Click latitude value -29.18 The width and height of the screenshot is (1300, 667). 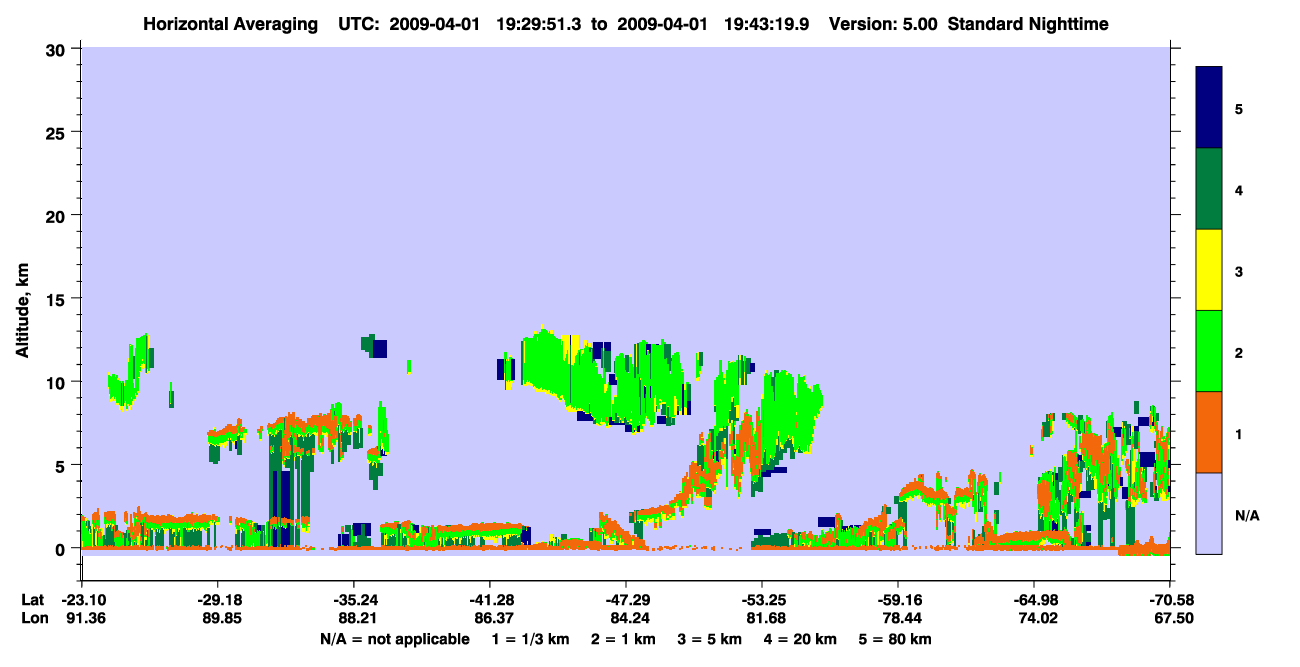[x=217, y=600]
